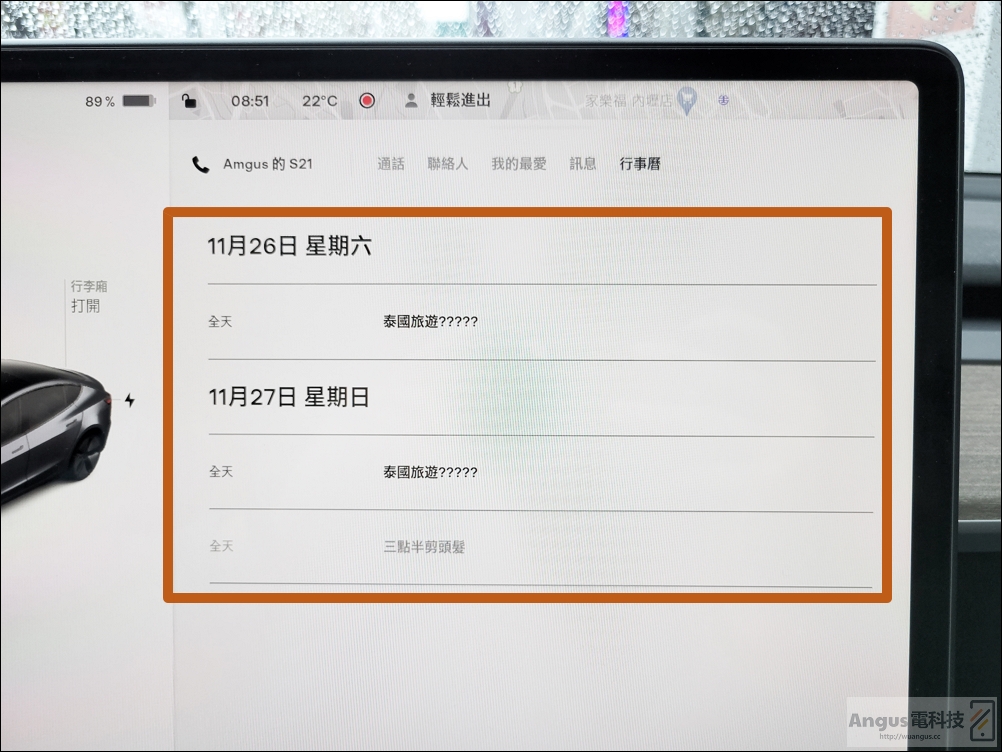Open the 三點半剪頭髮 event
Viewport: 1002px width, 752px height.
click(x=541, y=547)
